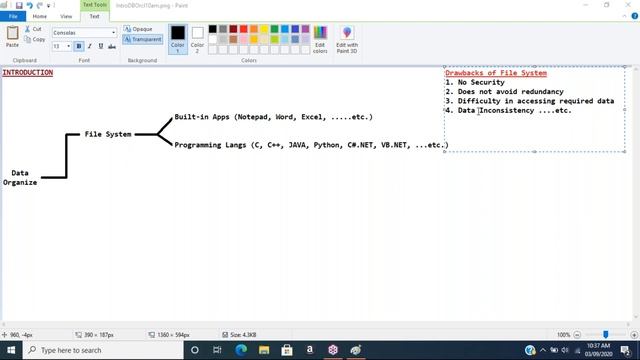This screenshot has height=360, width=640.
Task: Click the '1. No Security' line
Action: coord(475,82)
